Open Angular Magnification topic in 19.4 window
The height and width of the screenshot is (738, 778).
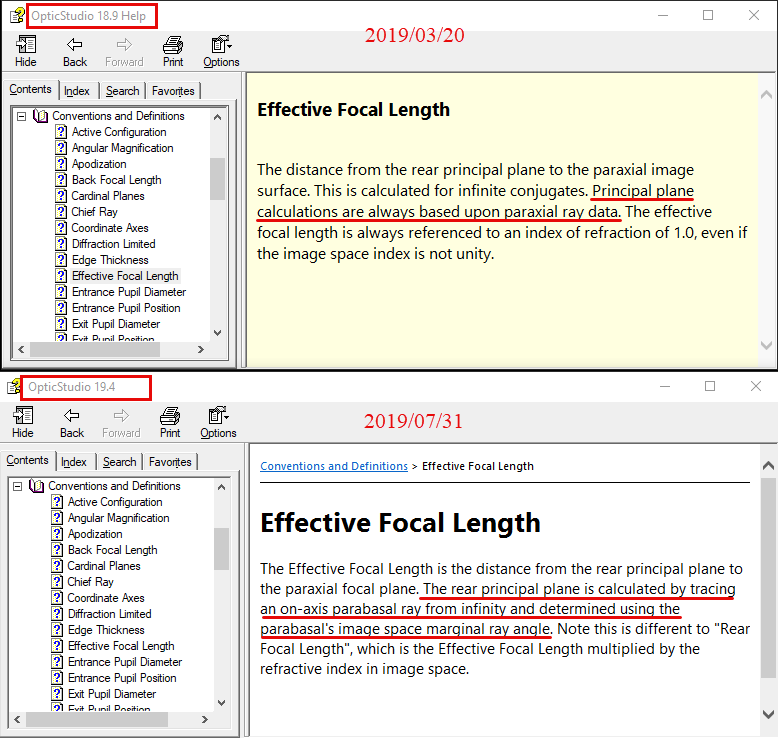(x=119, y=518)
